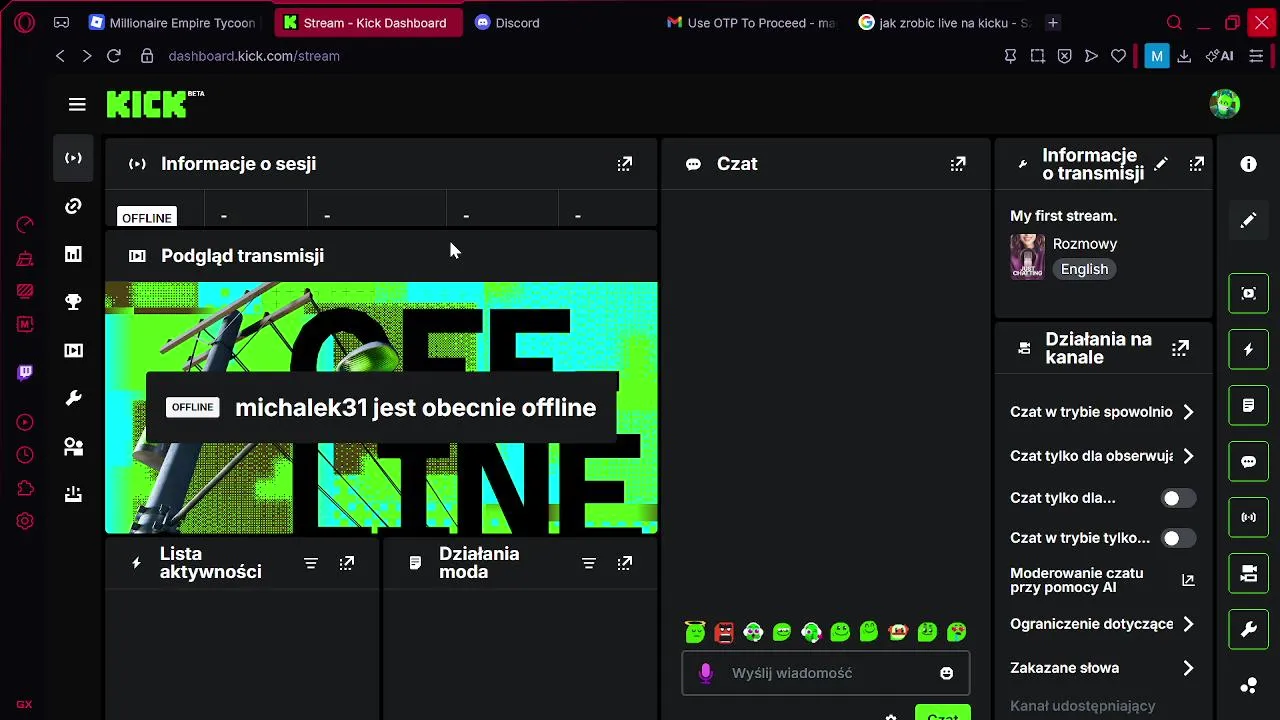This screenshot has width=1280, height=720.
Task: Edit stream info with the header pencil icon
Action: (1161, 164)
